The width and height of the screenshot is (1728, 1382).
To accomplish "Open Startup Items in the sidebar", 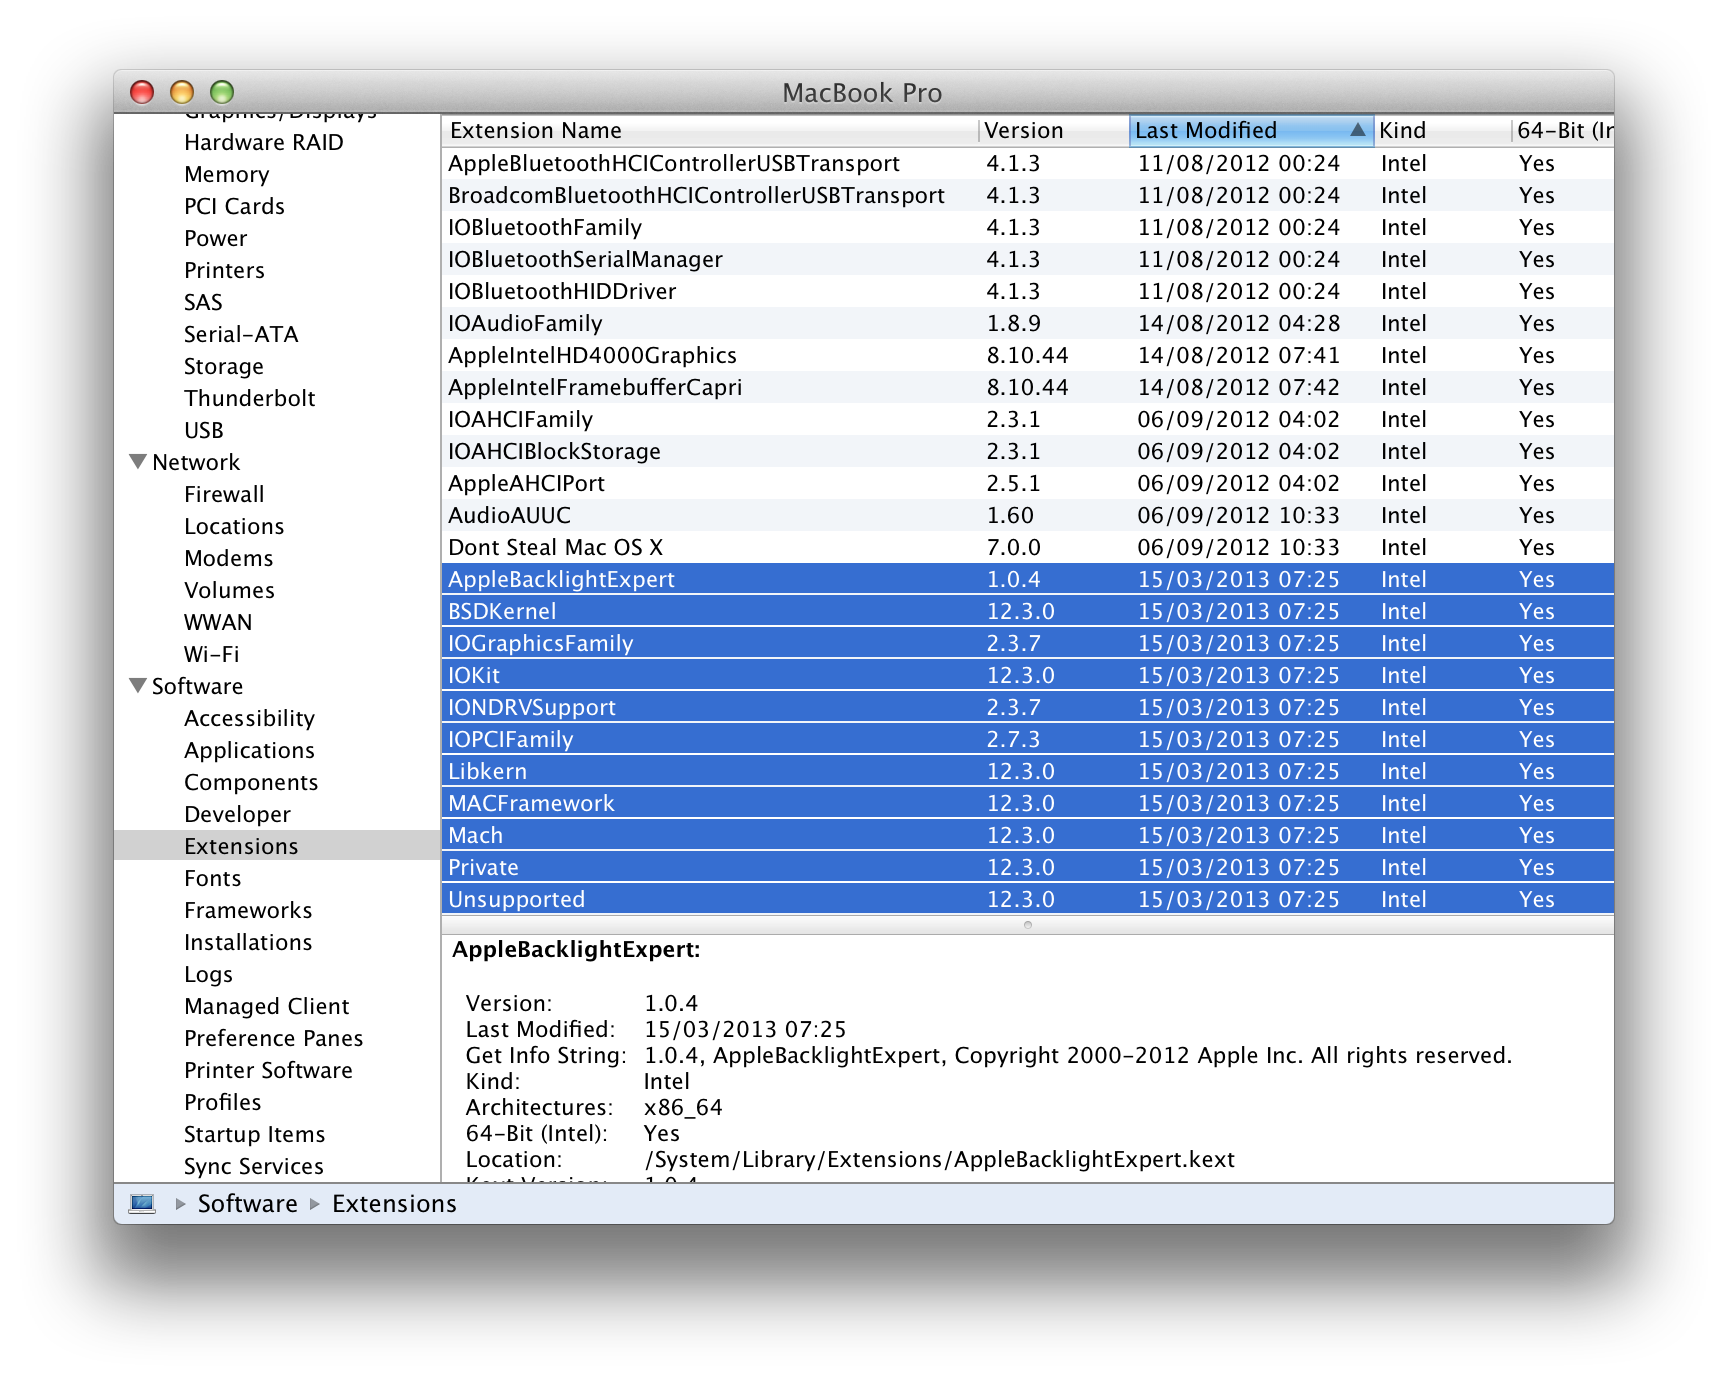I will point(254,1134).
